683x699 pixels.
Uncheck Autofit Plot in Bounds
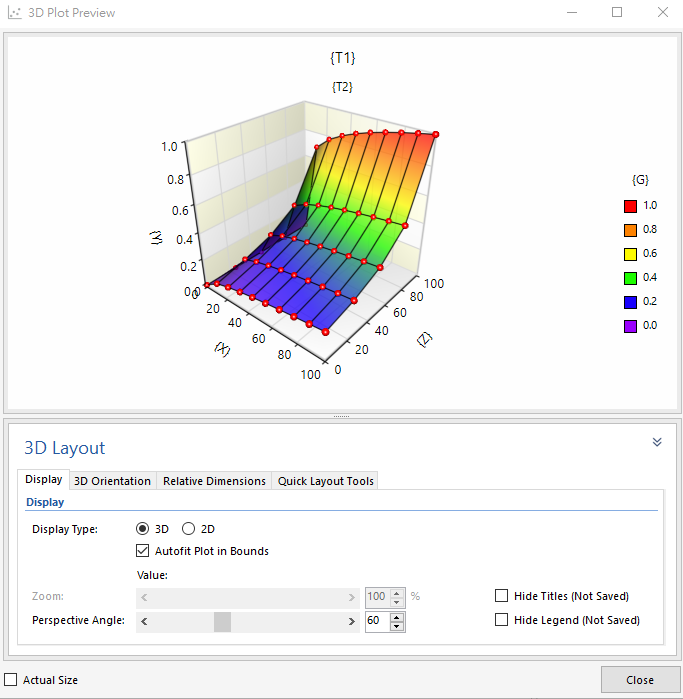click(x=142, y=551)
